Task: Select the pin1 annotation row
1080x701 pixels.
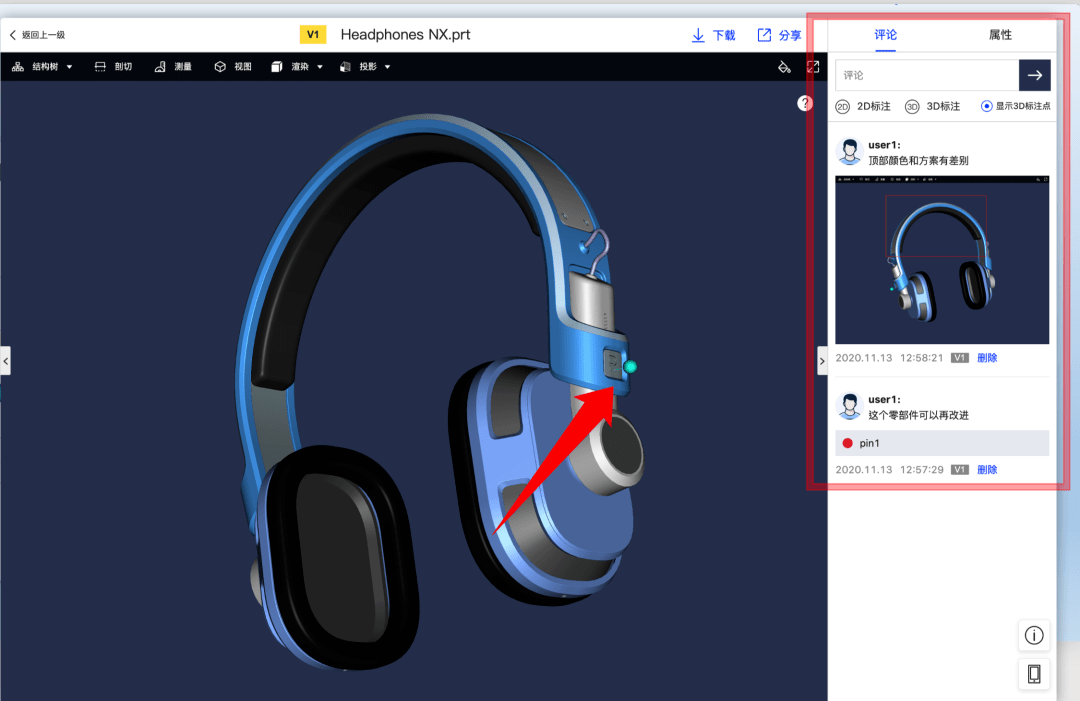Action: pos(942,443)
